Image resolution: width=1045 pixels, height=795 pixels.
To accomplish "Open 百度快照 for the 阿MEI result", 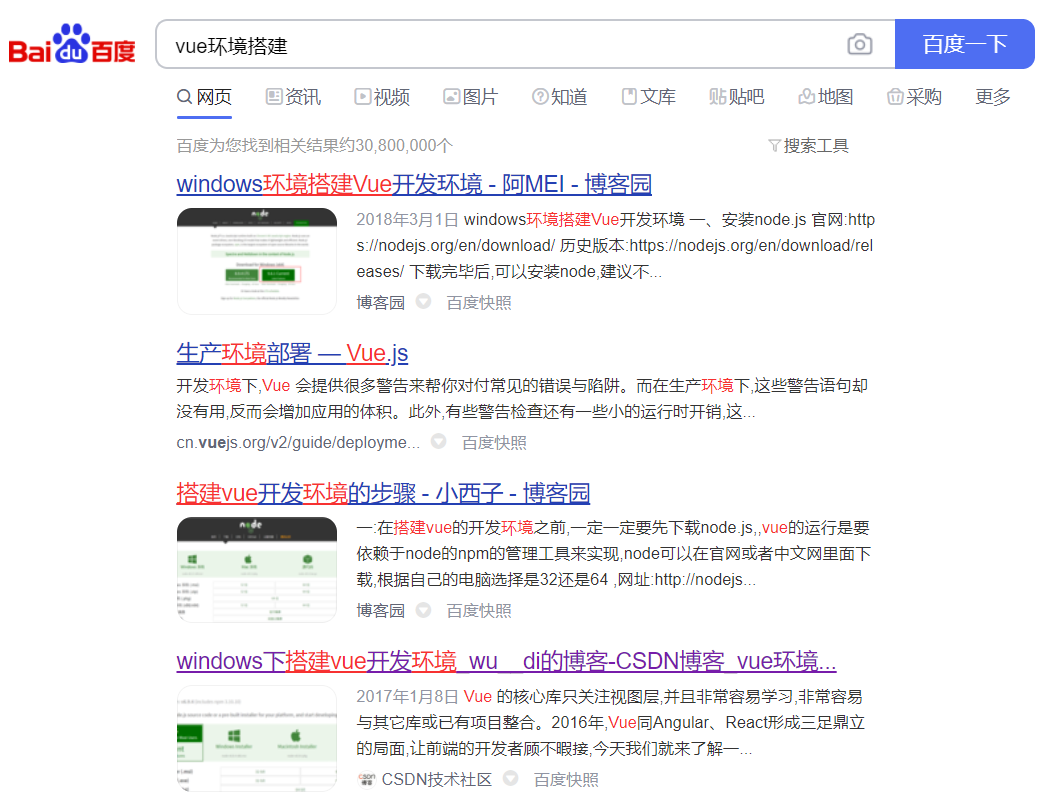I will pos(479,303).
